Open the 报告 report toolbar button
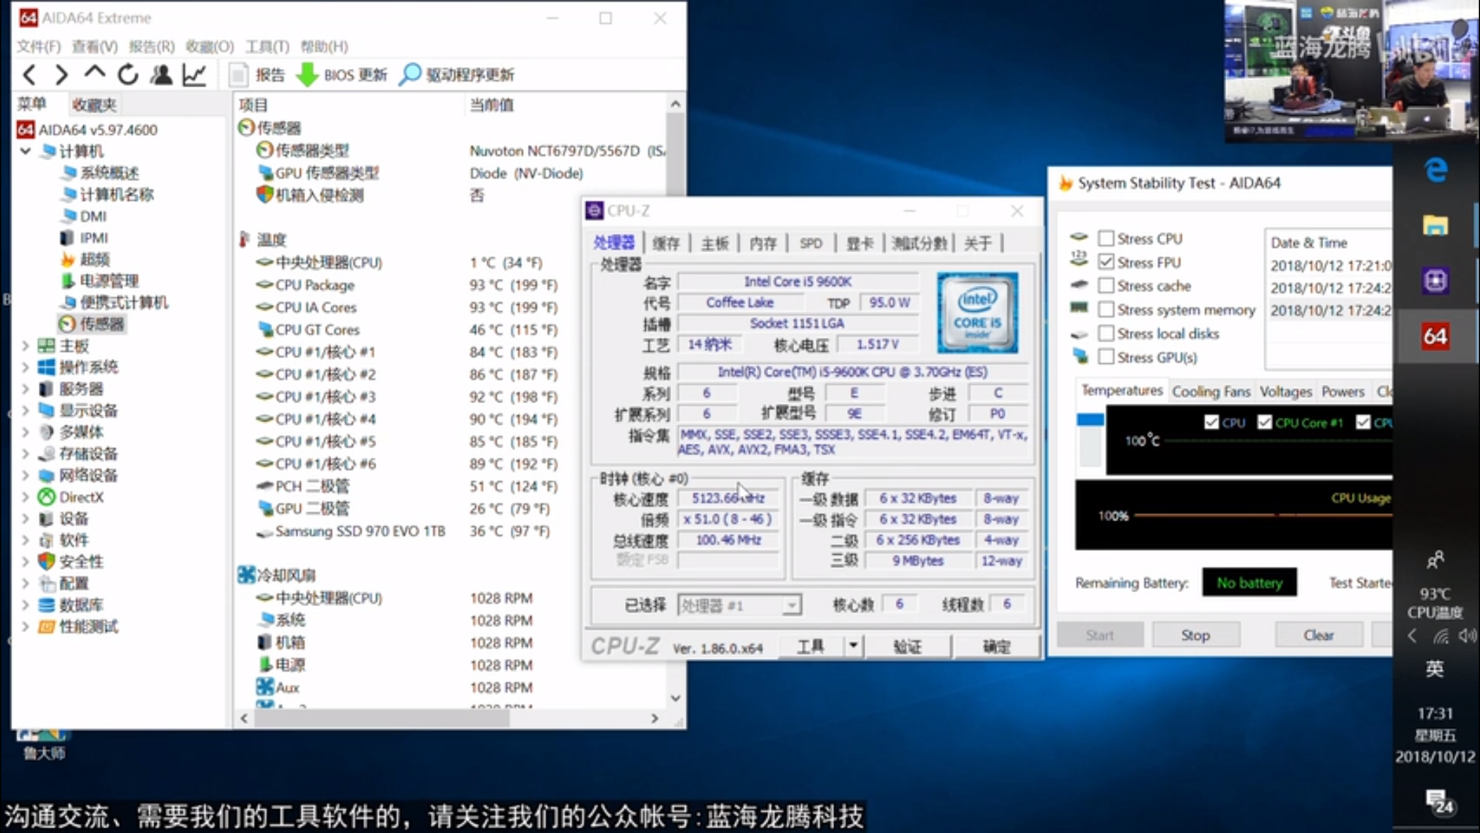 (x=257, y=75)
